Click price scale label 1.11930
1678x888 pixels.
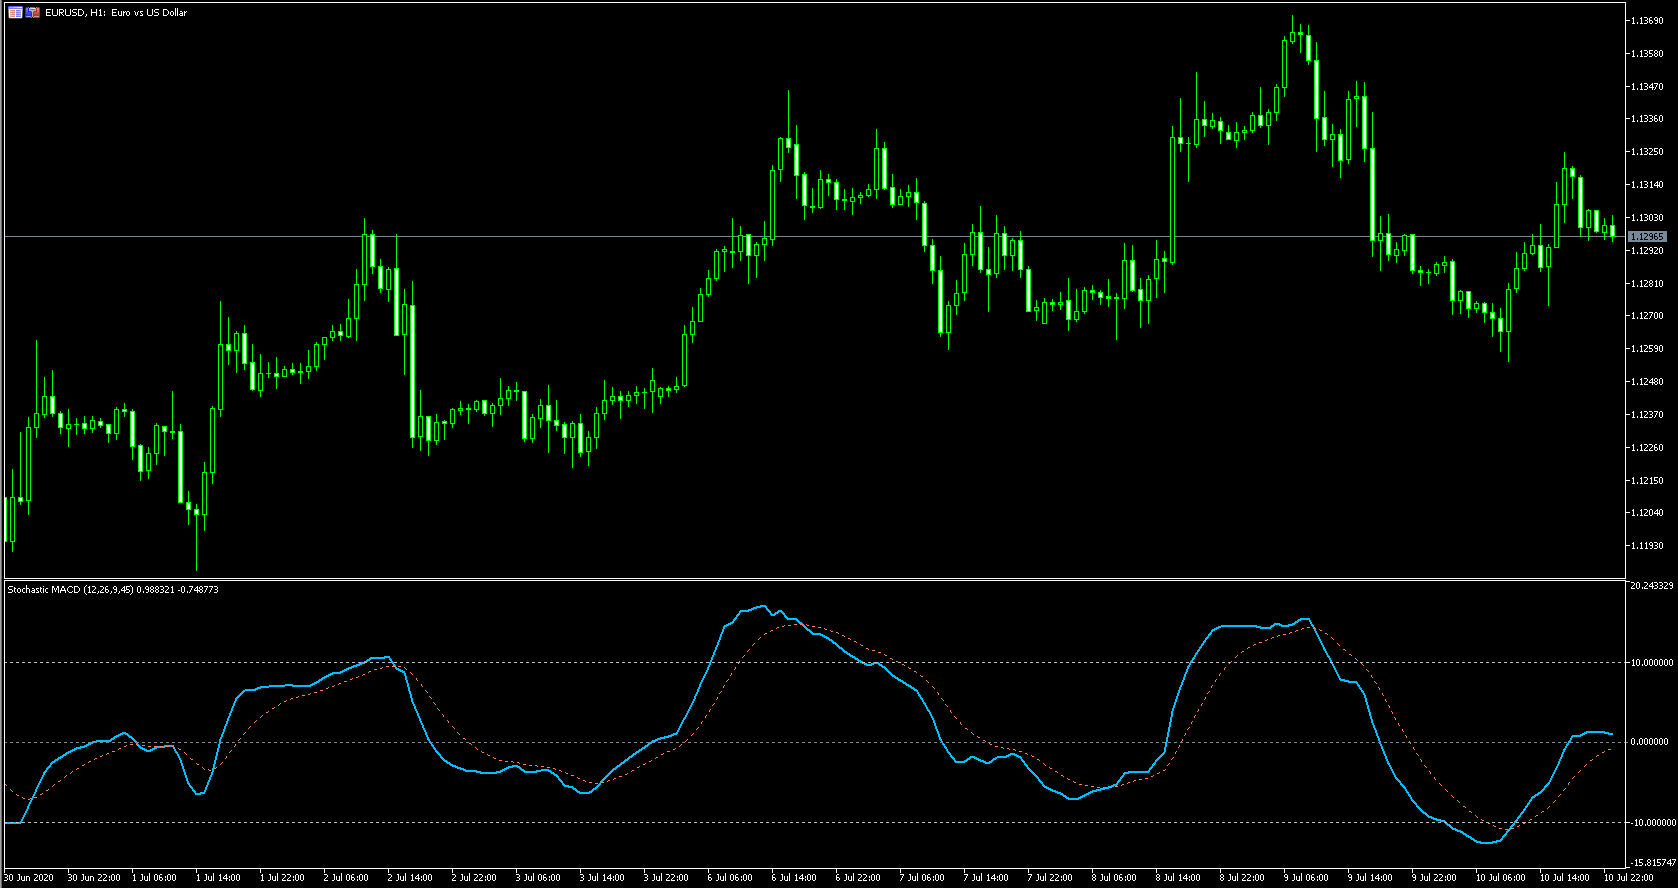click(x=1647, y=546)
